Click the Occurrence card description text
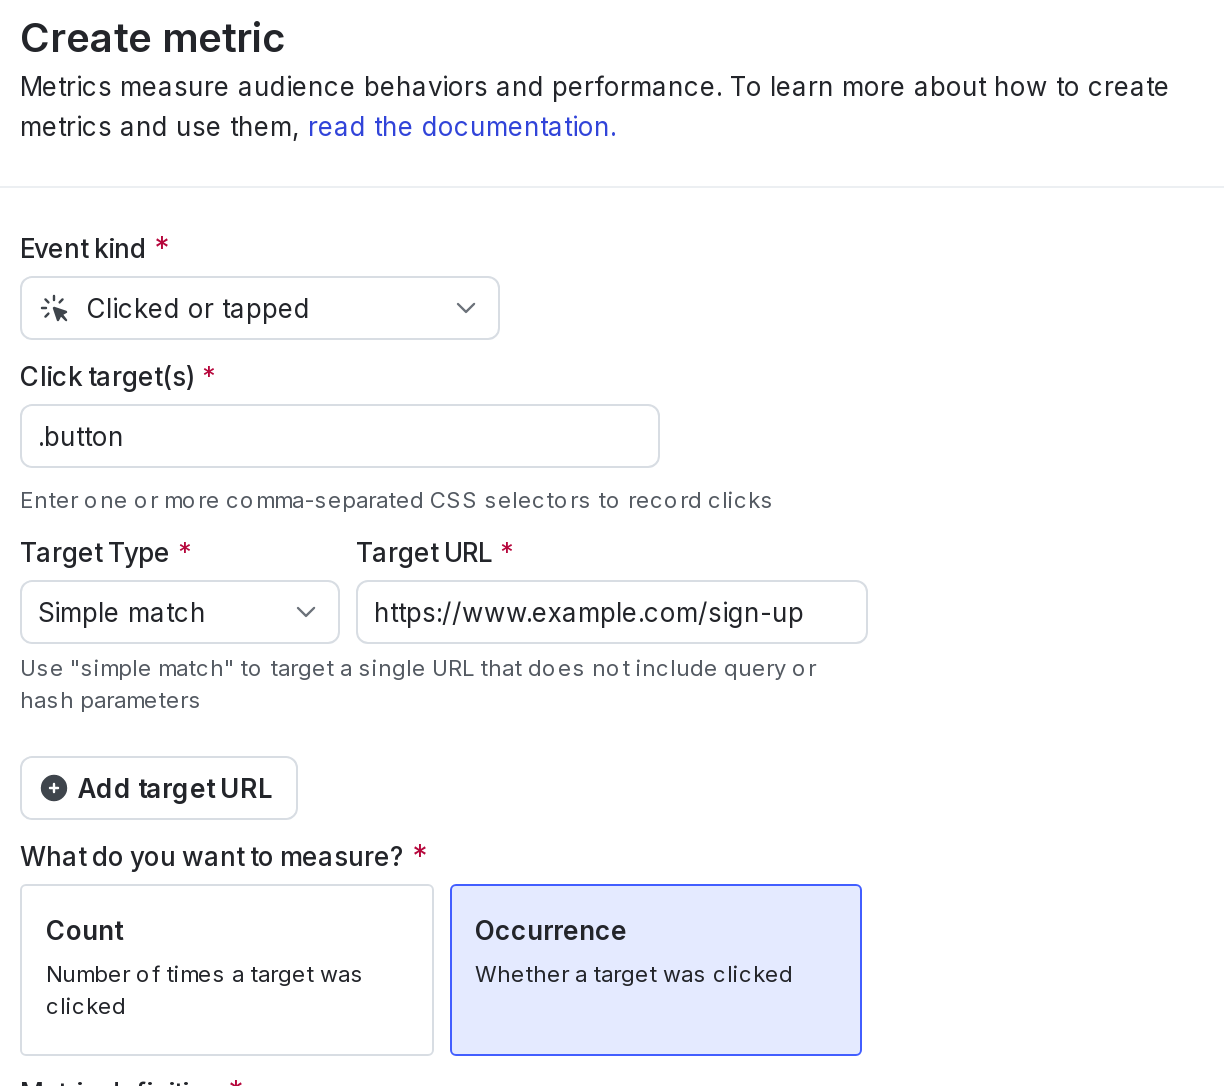 click(x=633, y=972)
